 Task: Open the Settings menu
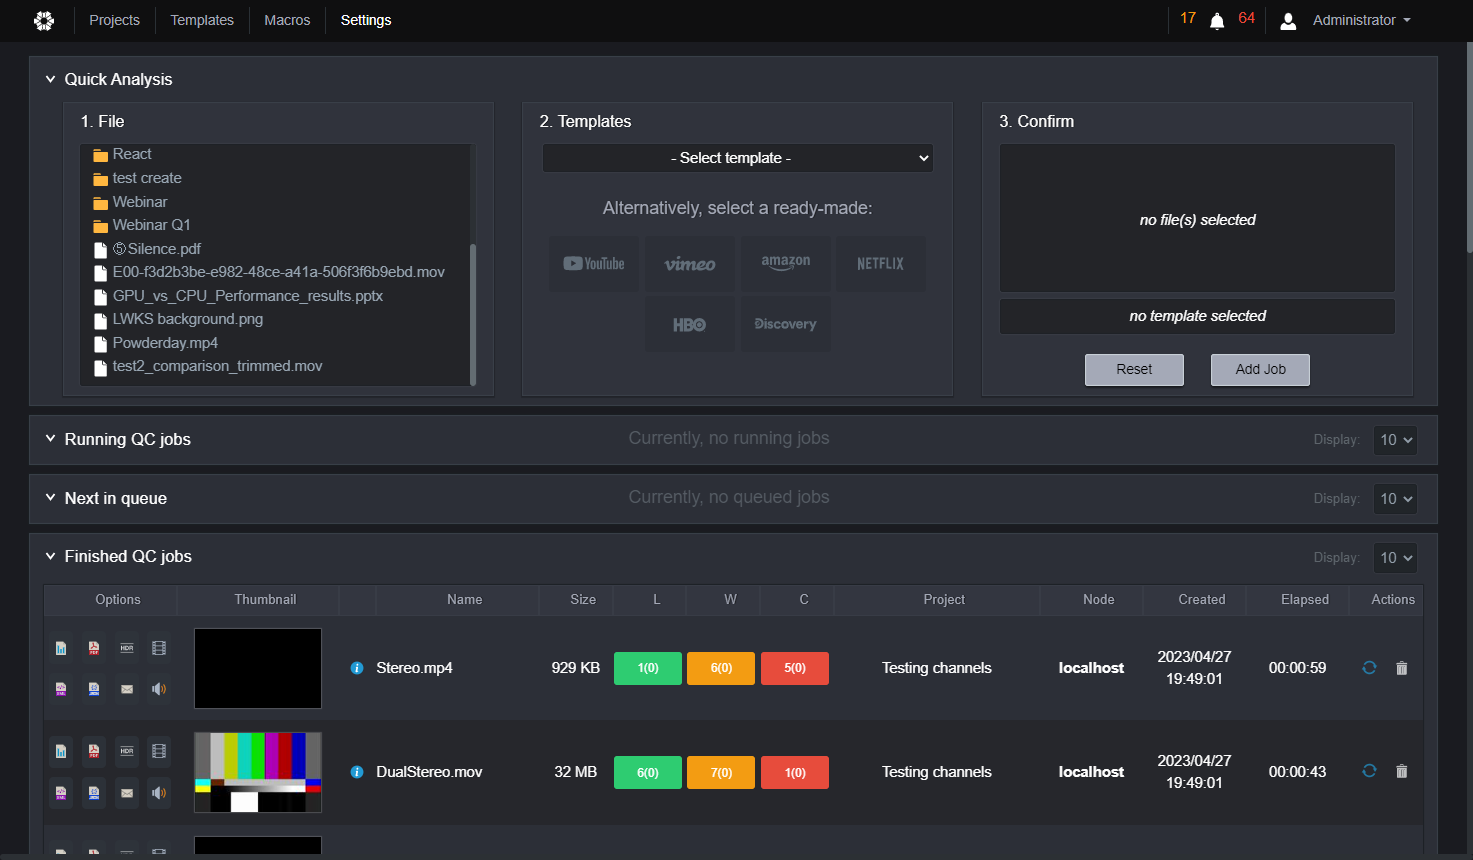point(366,20)
